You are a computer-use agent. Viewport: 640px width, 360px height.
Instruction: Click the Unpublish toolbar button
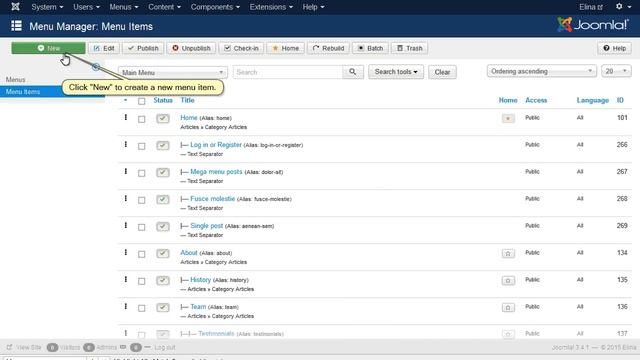(191, 48)
